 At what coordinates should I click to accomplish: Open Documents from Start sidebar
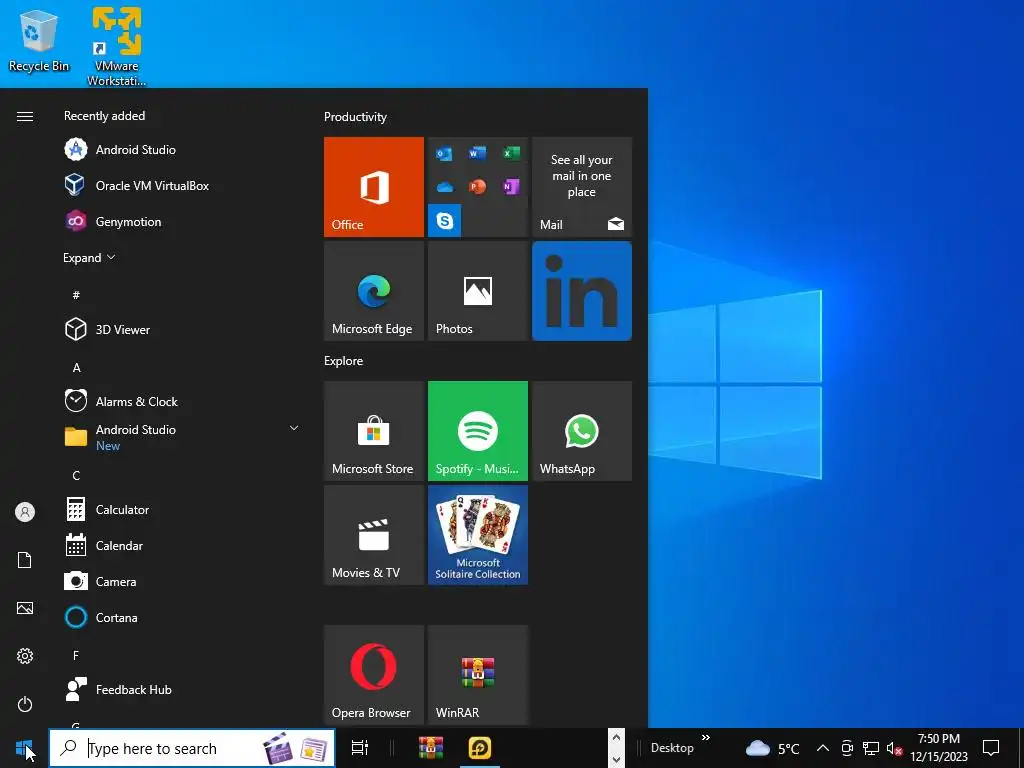(25, 560)
